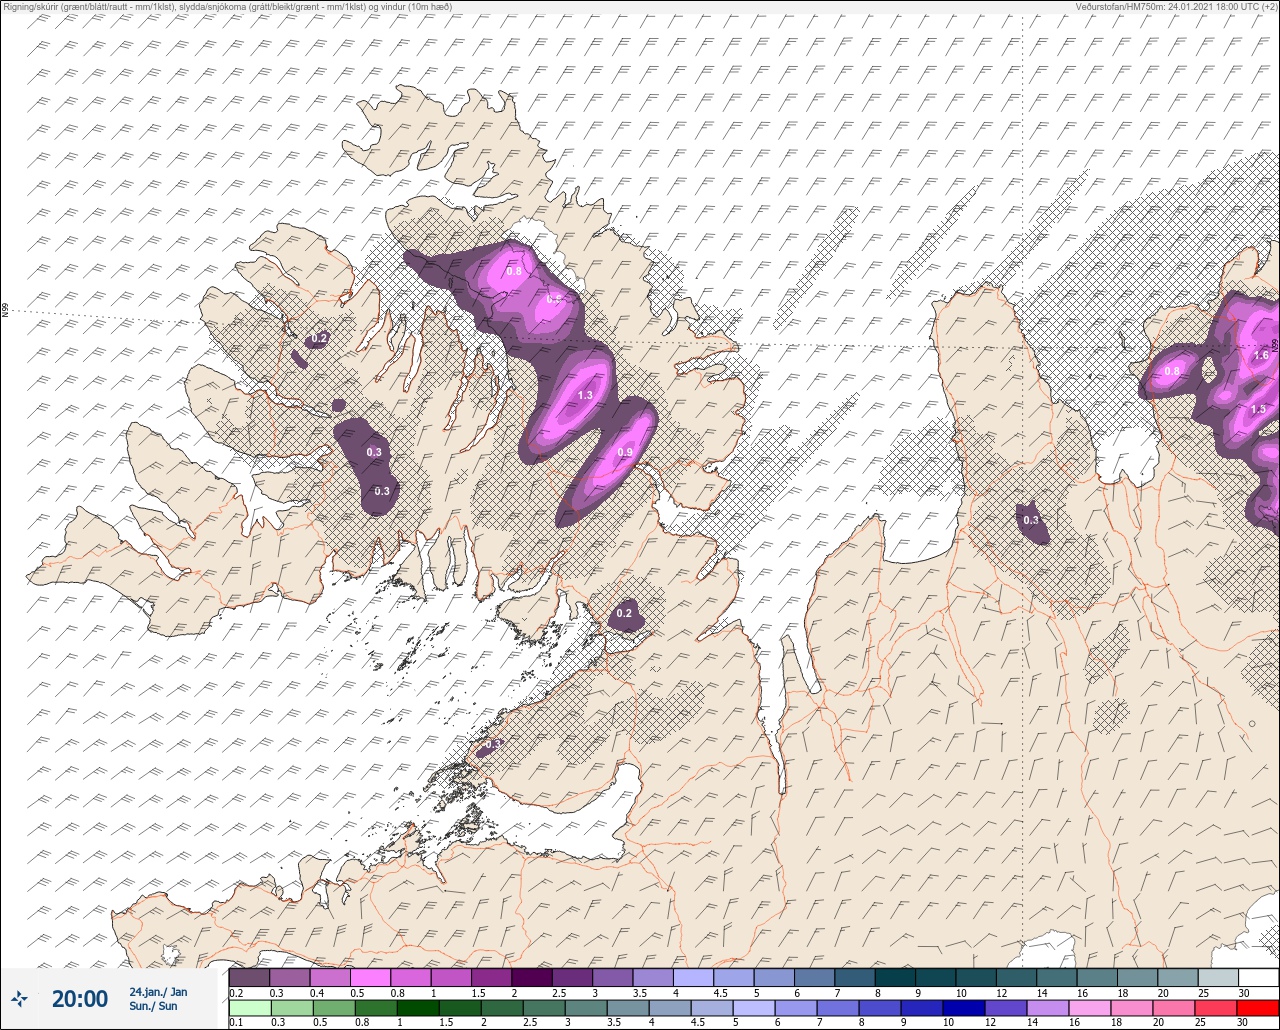Viewport: 1280px width, 1030px height.
Task: Select the upper-row 30 white swatch
Action: (1258, 977)
